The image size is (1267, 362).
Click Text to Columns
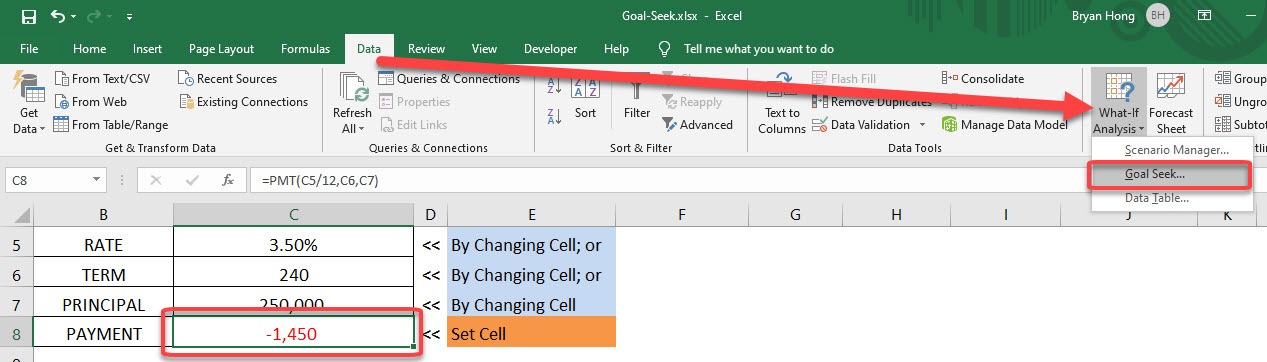(x=782, y=102)
